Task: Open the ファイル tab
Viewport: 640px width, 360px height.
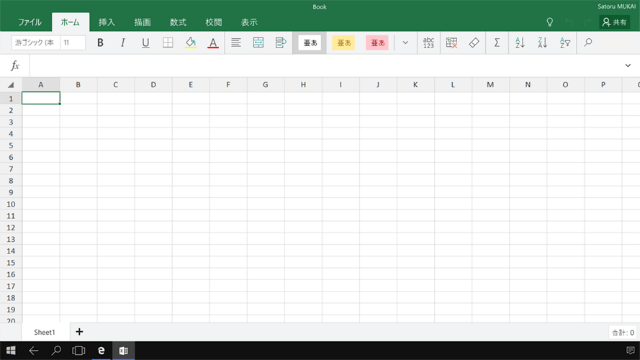Action: point(29,22)
